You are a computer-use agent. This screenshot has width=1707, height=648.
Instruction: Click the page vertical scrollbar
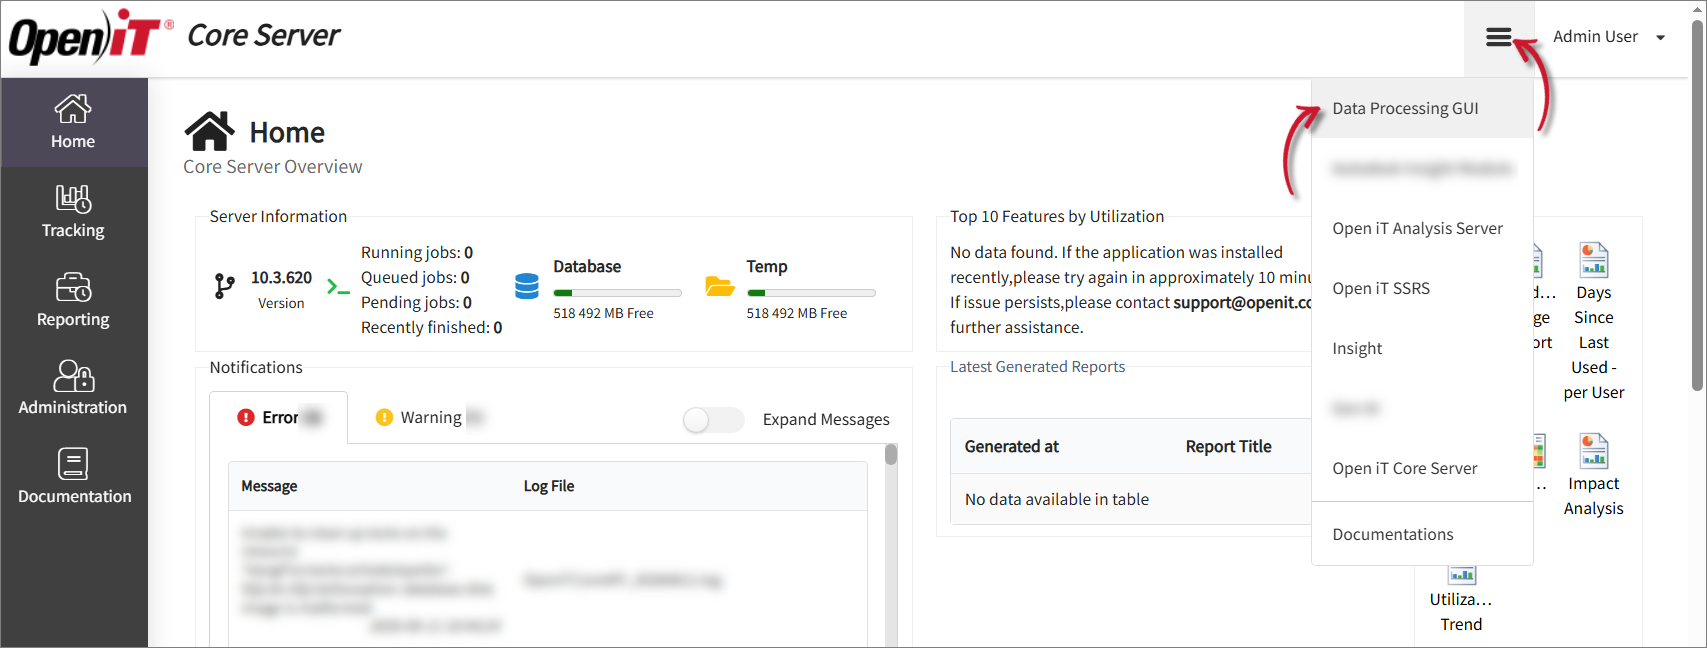(1697, 205)
